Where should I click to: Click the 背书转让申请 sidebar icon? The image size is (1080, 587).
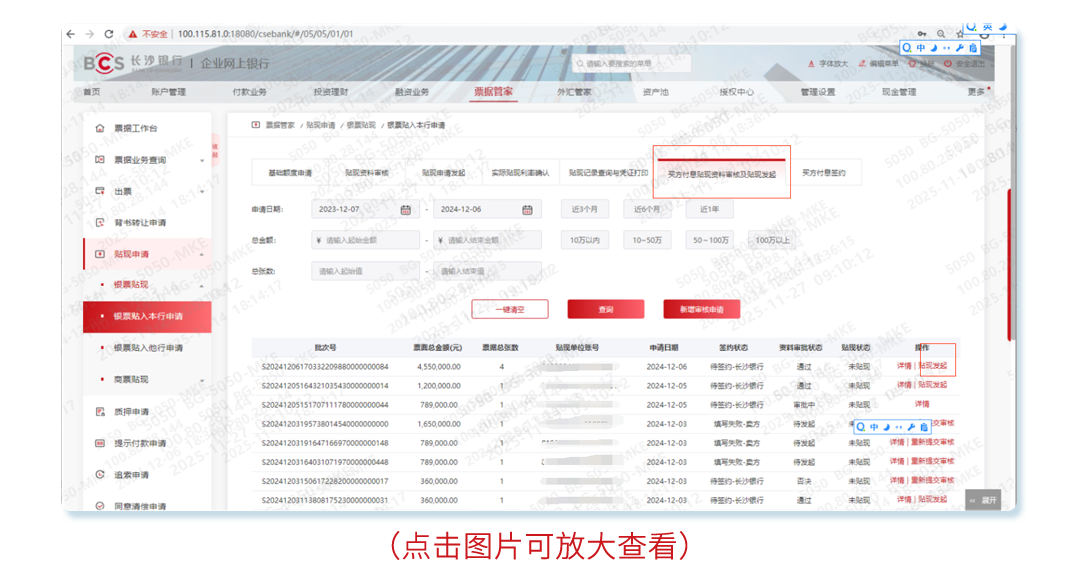pos(100,223)
